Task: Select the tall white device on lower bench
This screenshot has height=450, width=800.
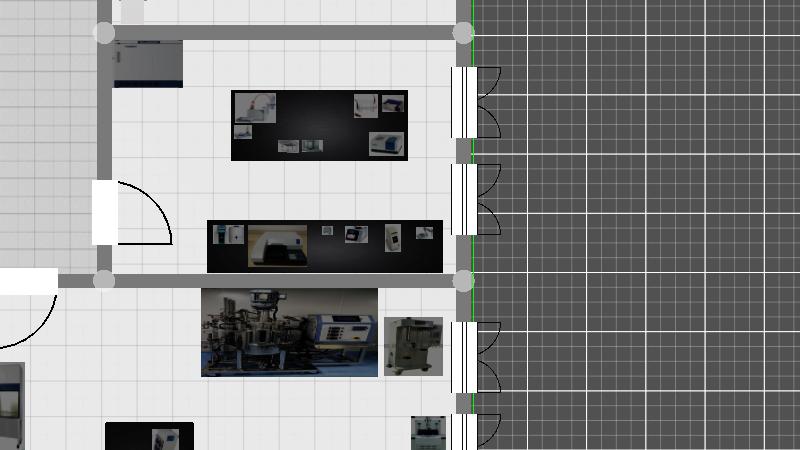Action: [393, 238]
